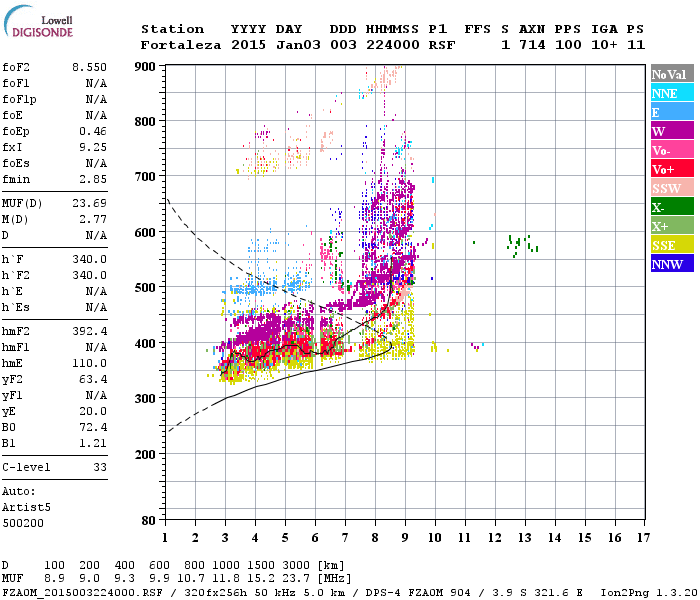Click the 9 MHz x-axis label
The height and width of the screenshot is (600, 700).
pos(405,538)
